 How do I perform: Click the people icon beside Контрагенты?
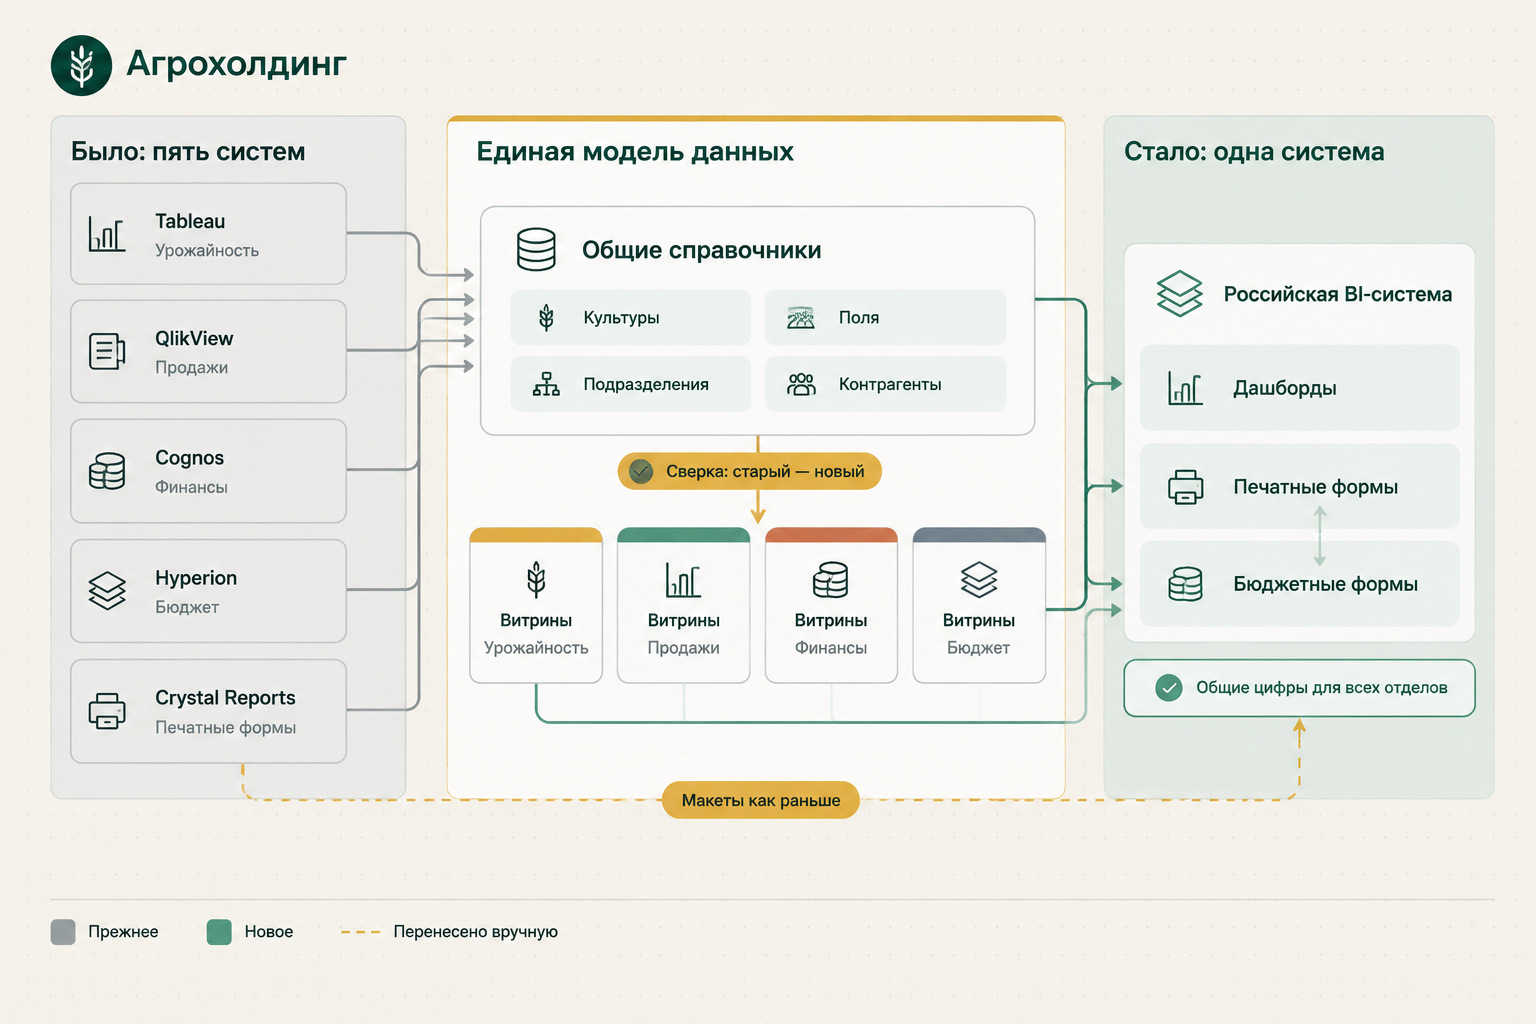(x=801, y=384)
